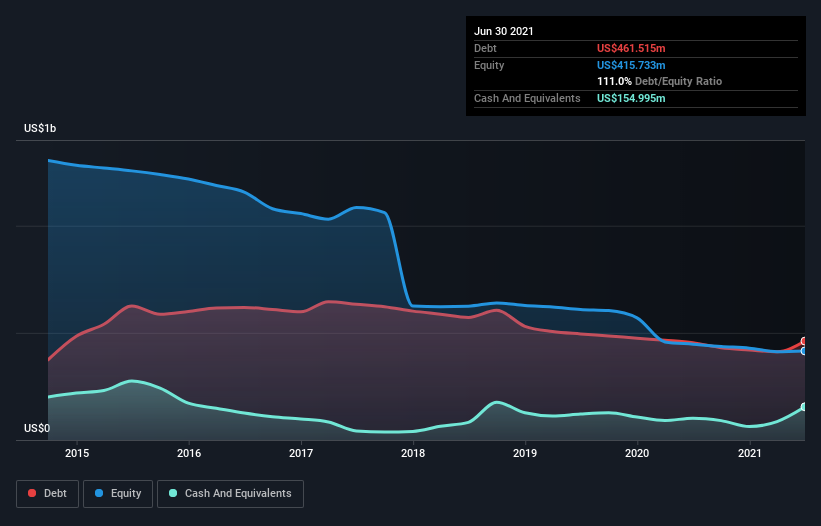Click the 2016 x-axis label
821x526 pixels.
(x=189, y=453)
